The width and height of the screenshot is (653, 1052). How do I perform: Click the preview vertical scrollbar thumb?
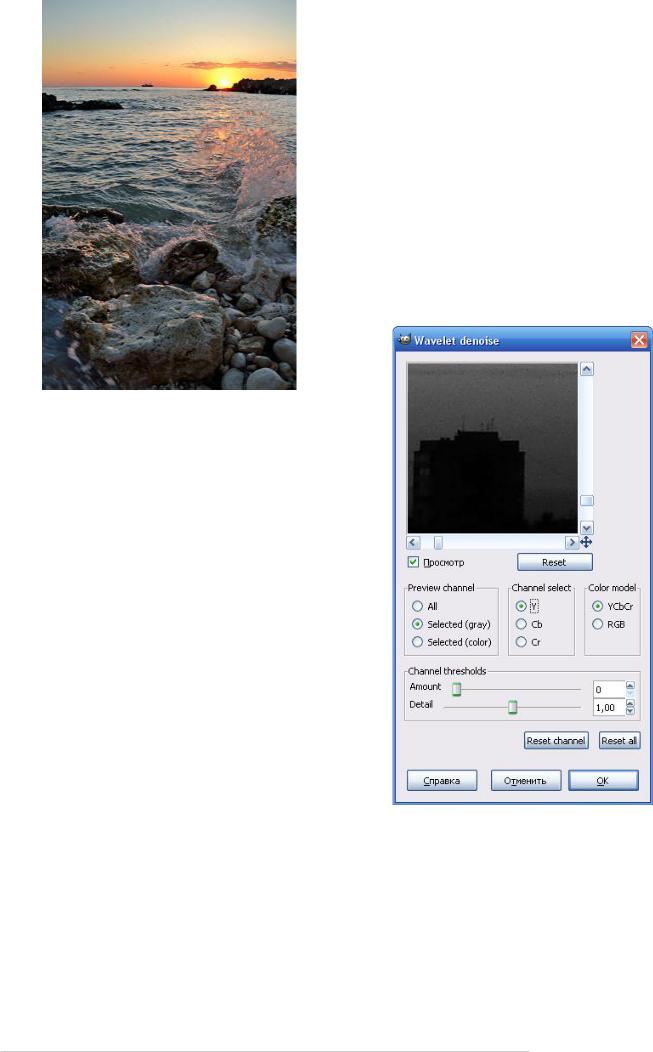[587, 501]
